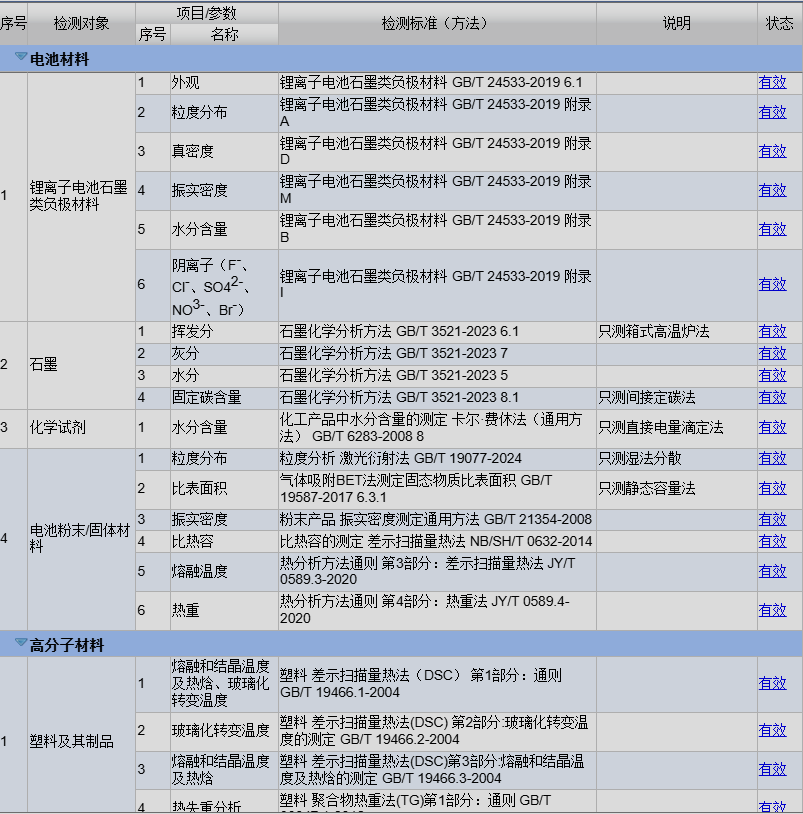Open 有效 link for 玻璃化转变温度 row

click(x=772, y=730)
